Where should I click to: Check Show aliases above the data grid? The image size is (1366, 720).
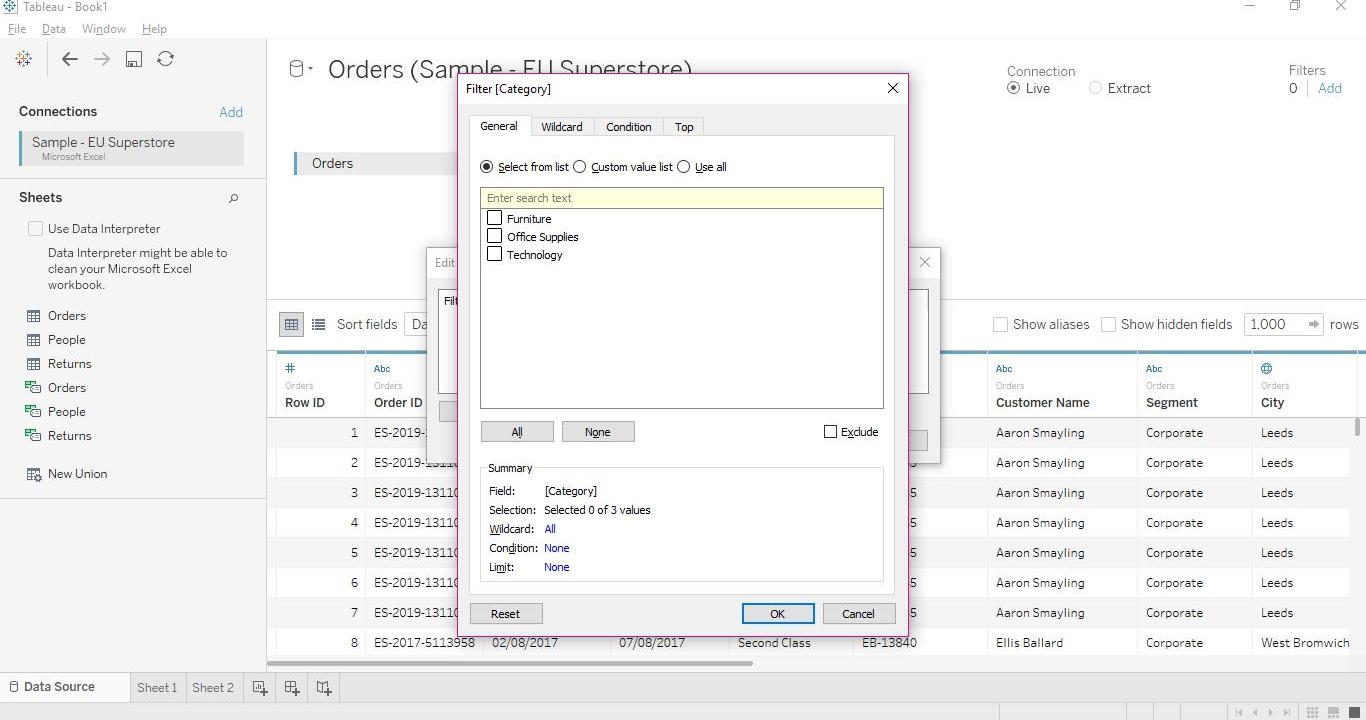point(1000,324)
